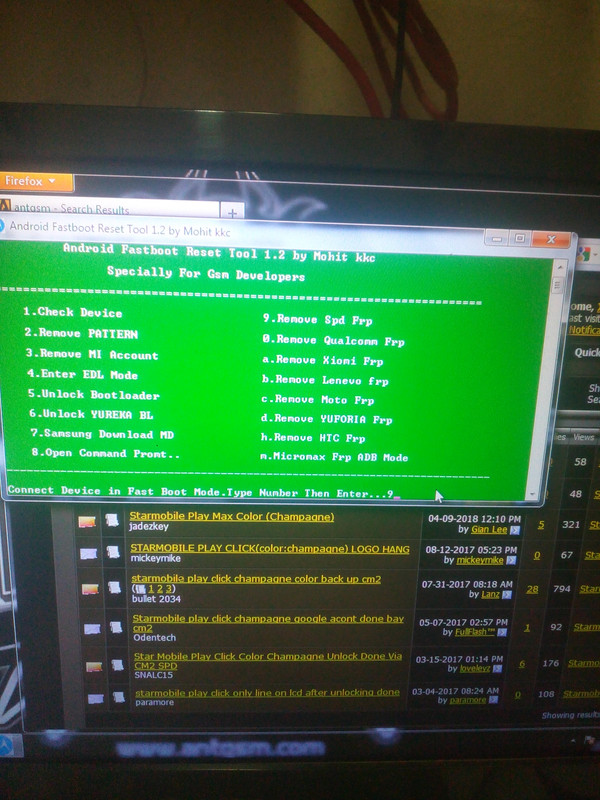Click post icon beside LOGO HANG thread
The height and width of the screenshot is (800, 600).
pyautogui.click(x=113, y=552)
